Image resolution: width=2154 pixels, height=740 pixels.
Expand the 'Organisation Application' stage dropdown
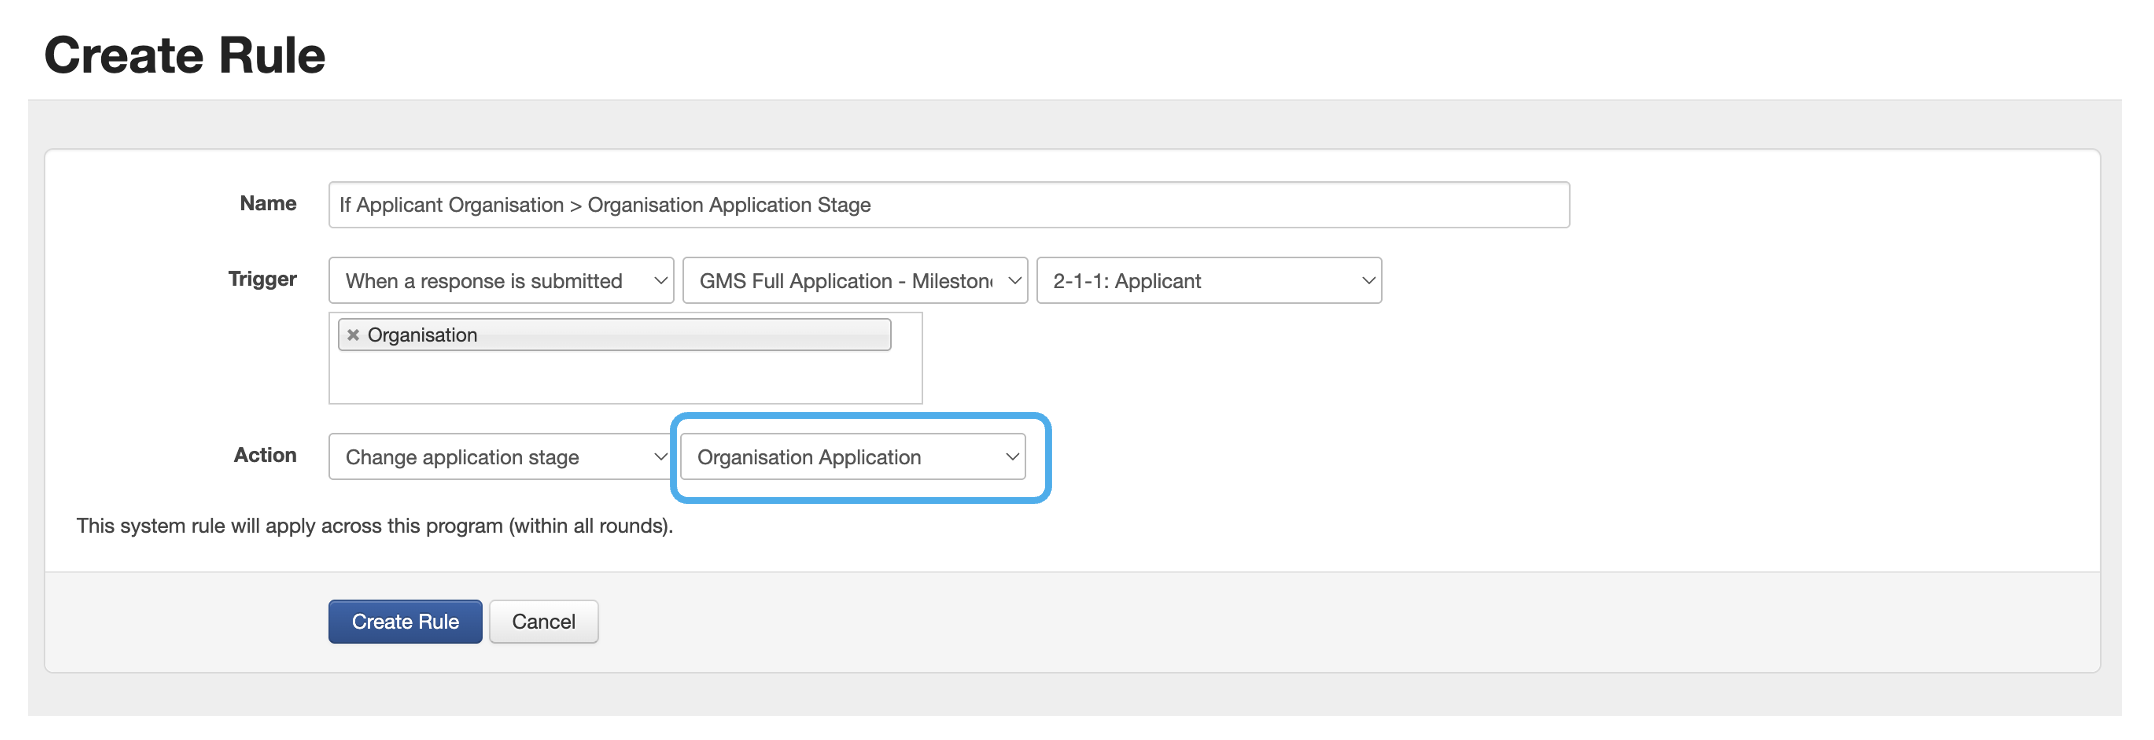(850, 457)
